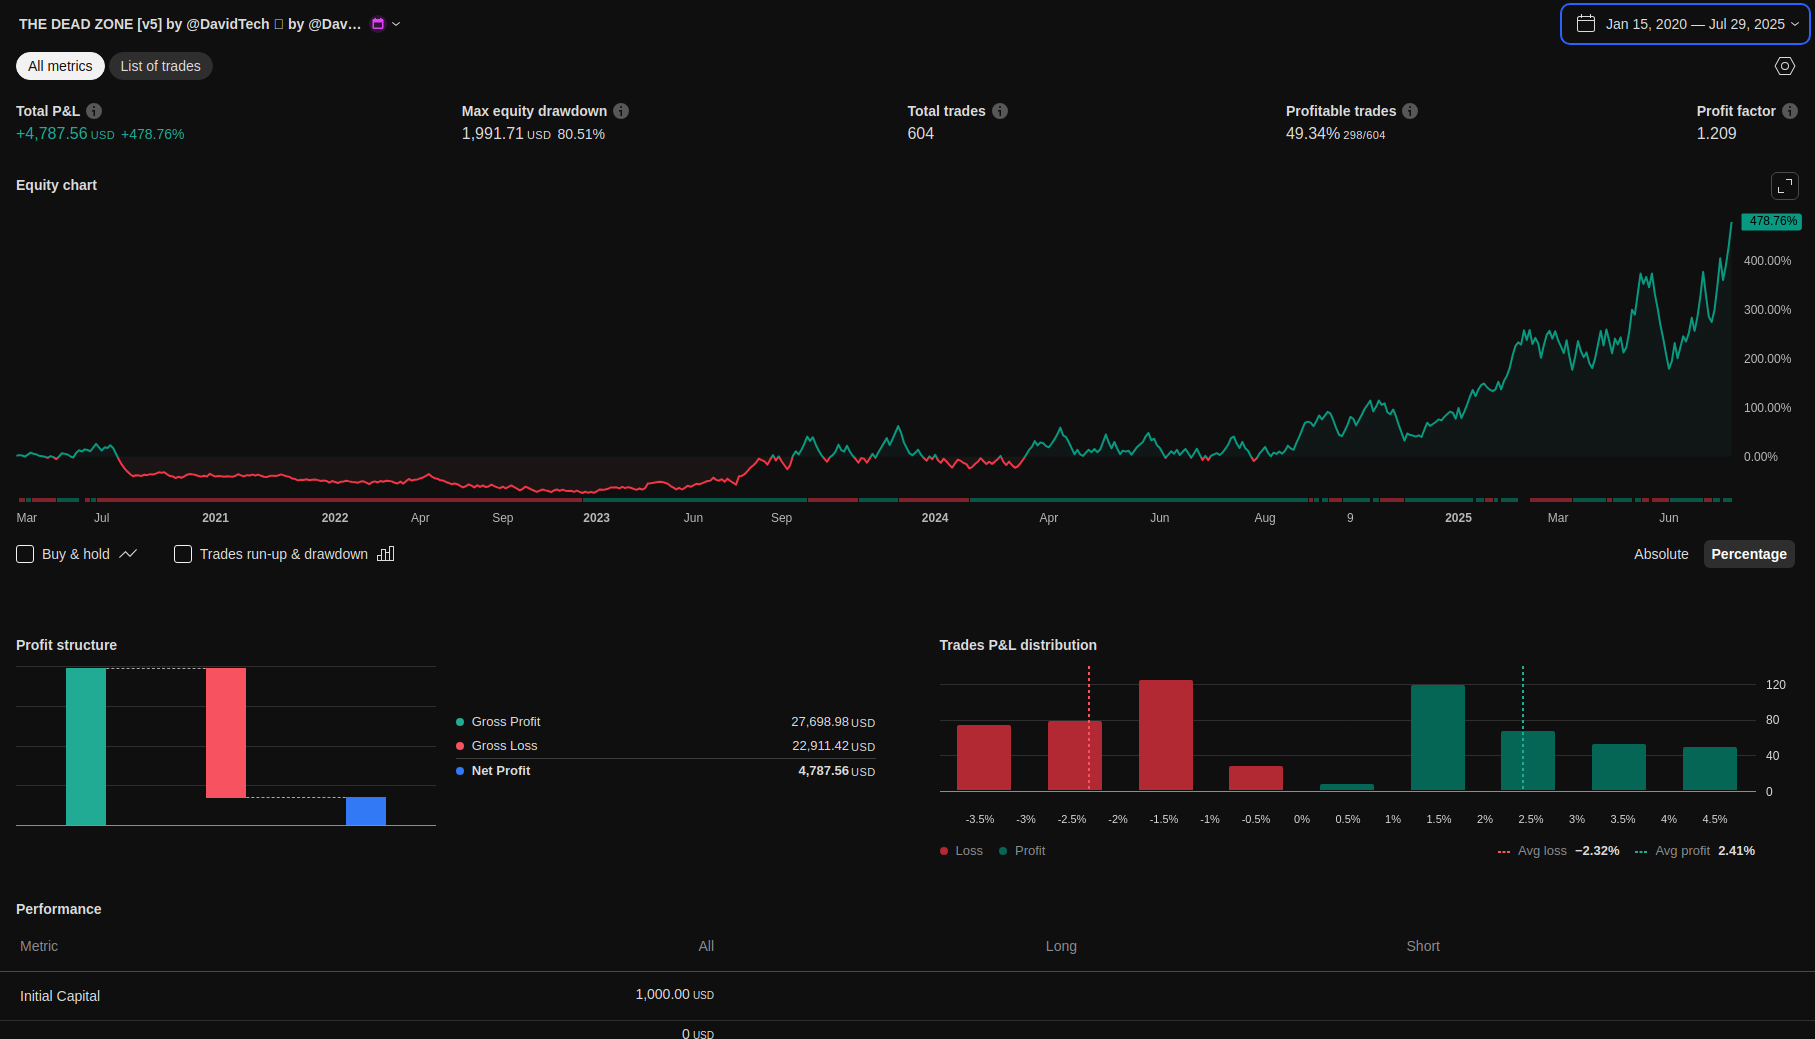
Task: Select Percentage display mode
Action: 1748,554
